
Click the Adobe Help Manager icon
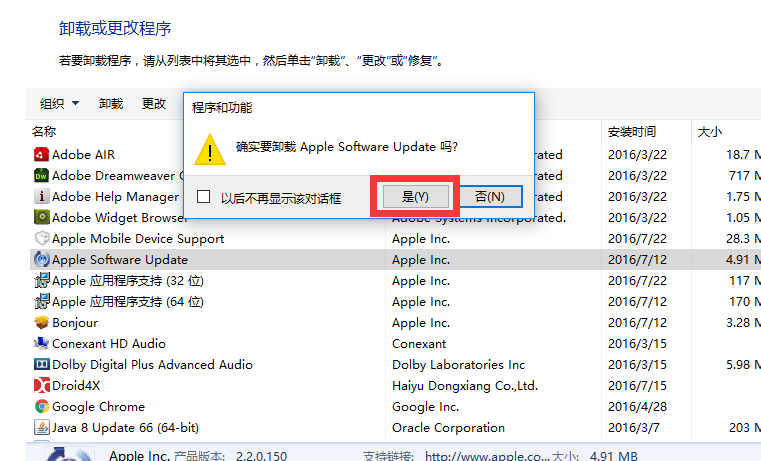coord(41,197)
